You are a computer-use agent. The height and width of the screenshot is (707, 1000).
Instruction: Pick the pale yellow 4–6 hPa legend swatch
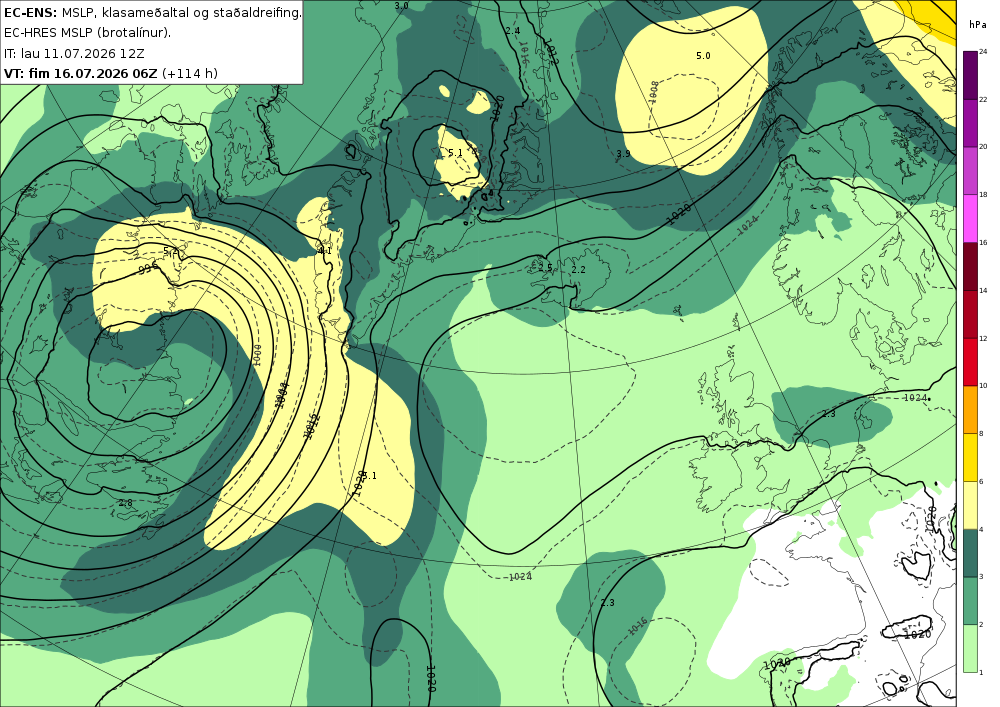pos(970,505)
